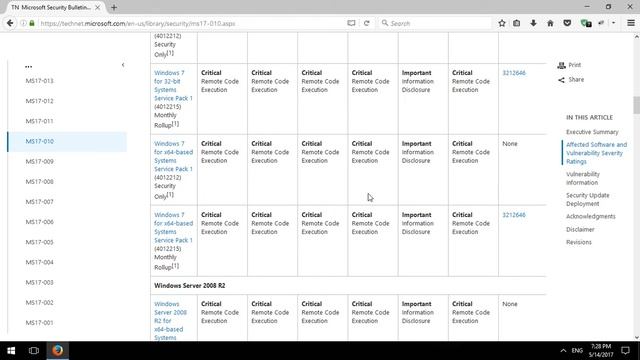The height and width of the screenshot is (360, 640).
Task: Jump to Executive Summary section
Action: click(x=592, y=132)
